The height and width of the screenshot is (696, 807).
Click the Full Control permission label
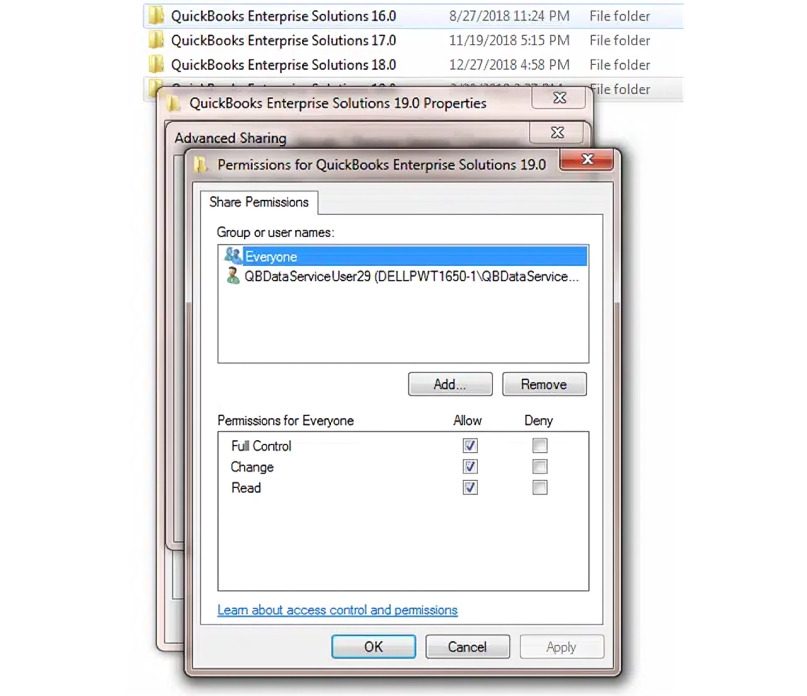pos(261,446)
